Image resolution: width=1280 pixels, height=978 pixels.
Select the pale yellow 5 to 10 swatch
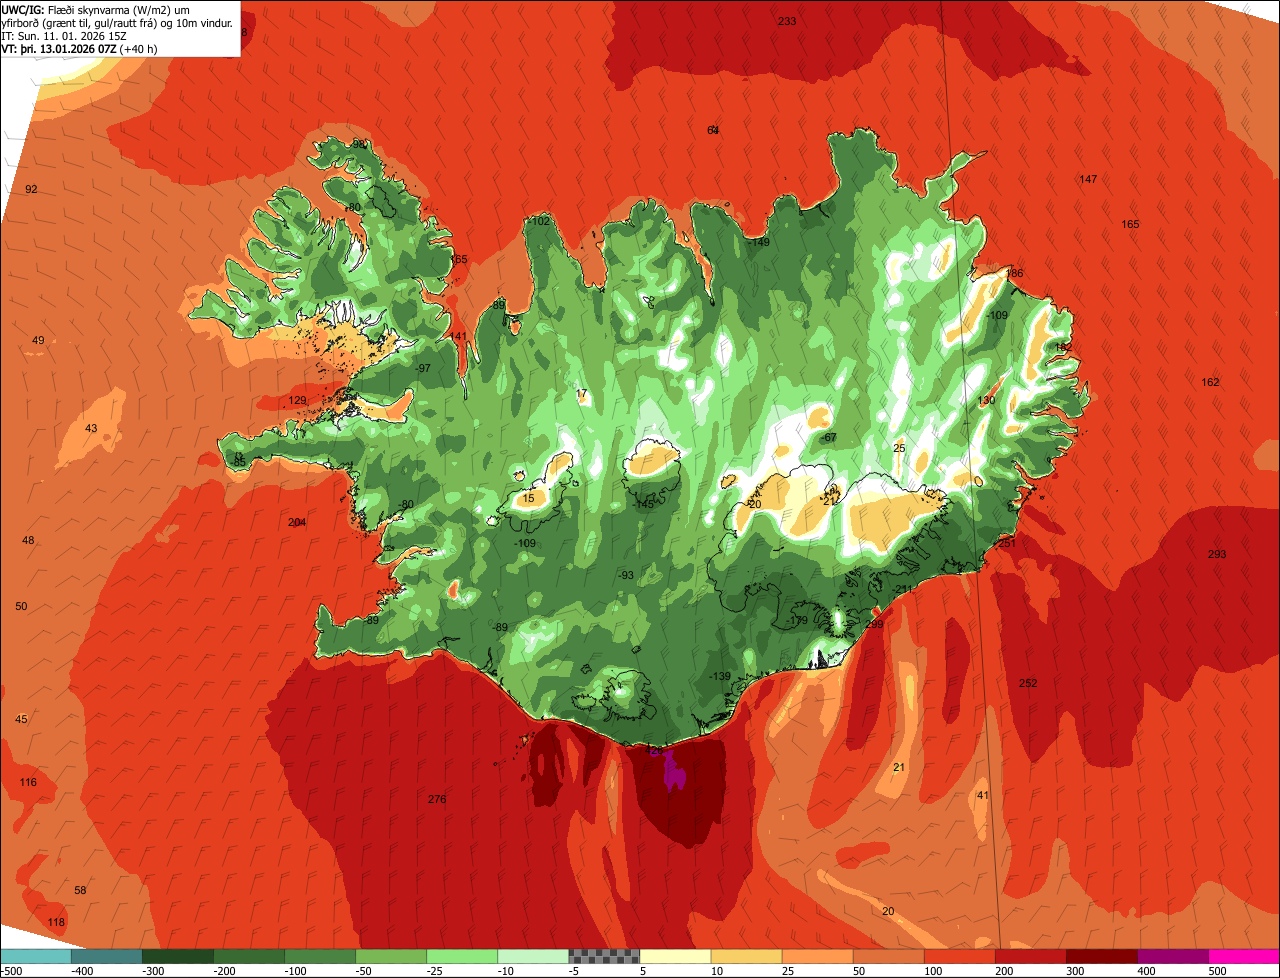(x=675, y=956)
